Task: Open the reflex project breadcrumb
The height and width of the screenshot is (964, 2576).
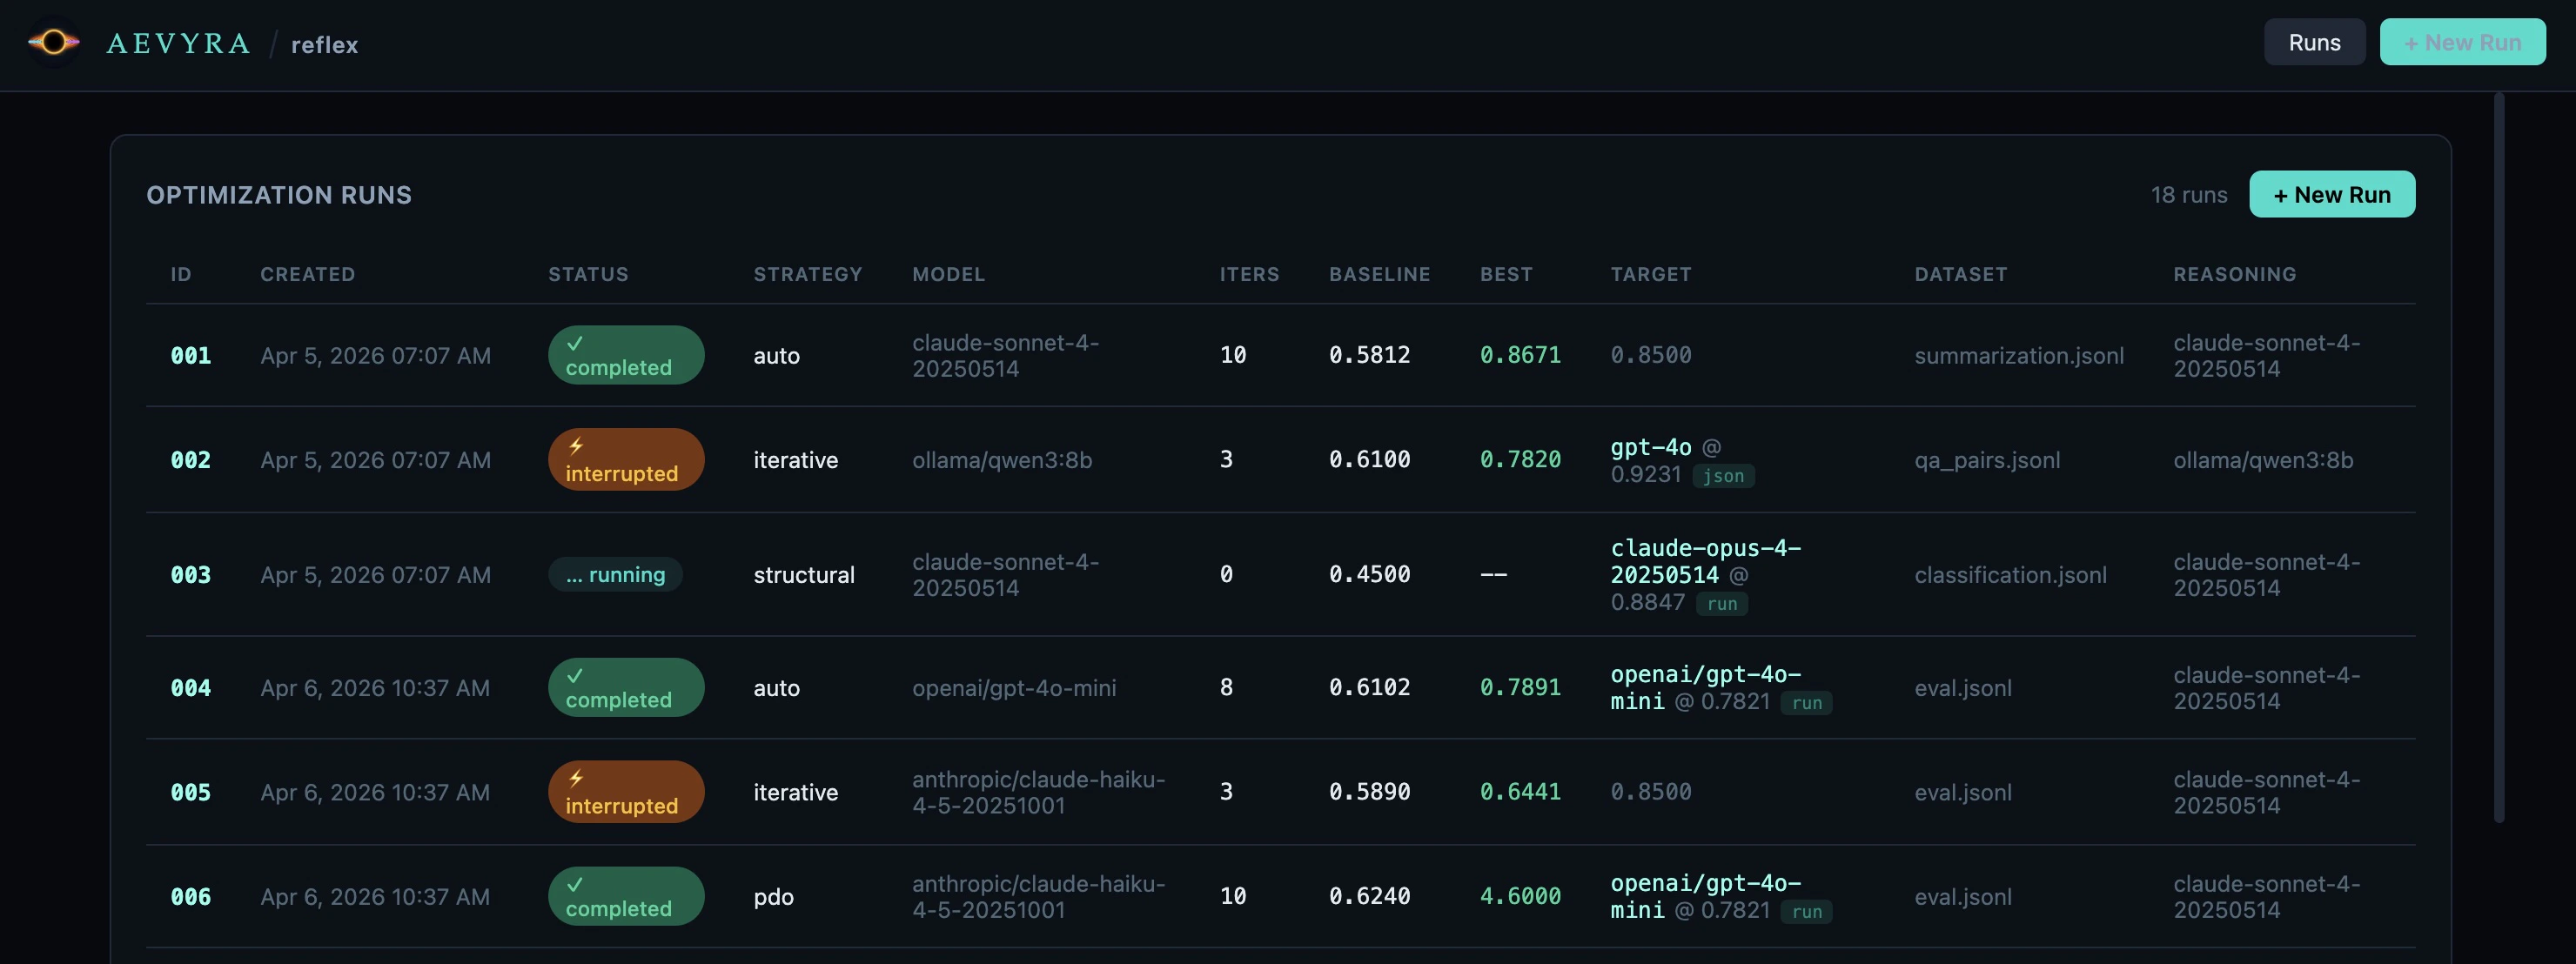Action: [324, 44]
